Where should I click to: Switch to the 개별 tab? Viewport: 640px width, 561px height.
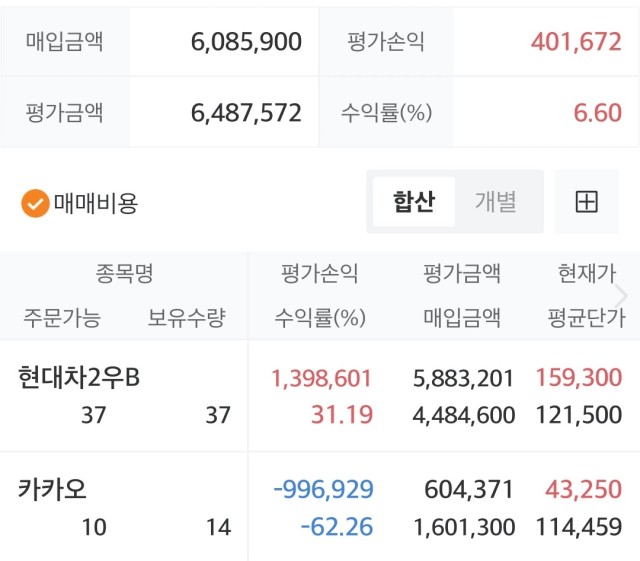(496, 202)
